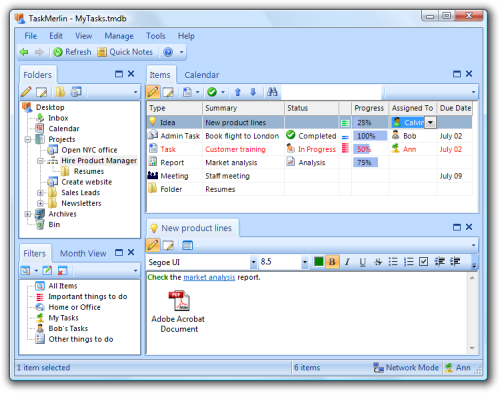Image resolution: width=500 pixels, height=393 pixels.
Task: Open Quick Notes from toolbar
Action: point(125,52)
